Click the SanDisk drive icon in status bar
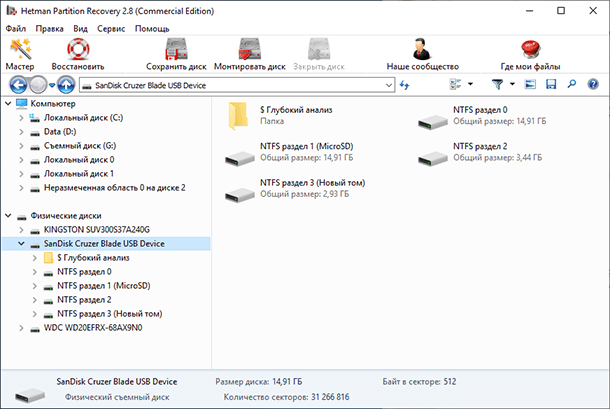Screen dimensions: 610x409 click(30, 395)
